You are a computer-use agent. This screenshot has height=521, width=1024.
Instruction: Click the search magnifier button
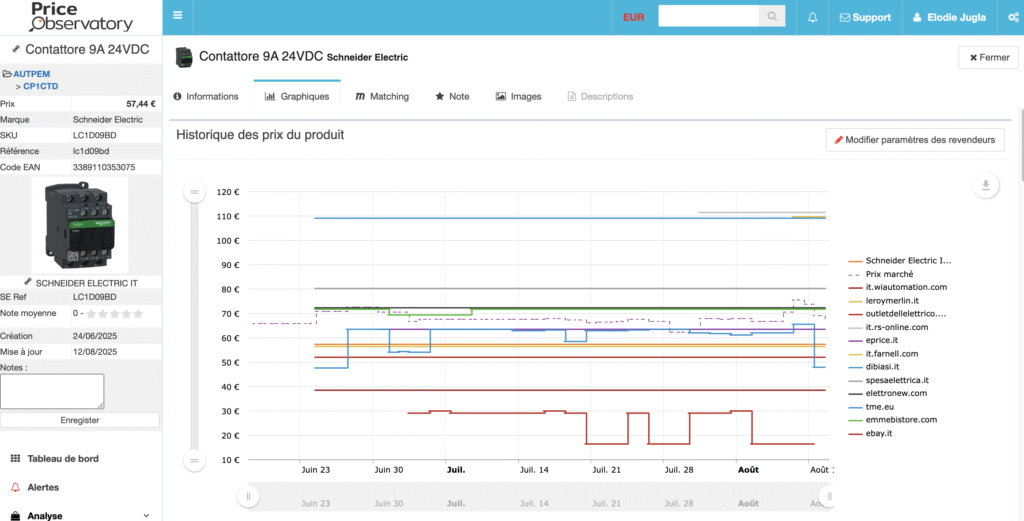point(772,17)
